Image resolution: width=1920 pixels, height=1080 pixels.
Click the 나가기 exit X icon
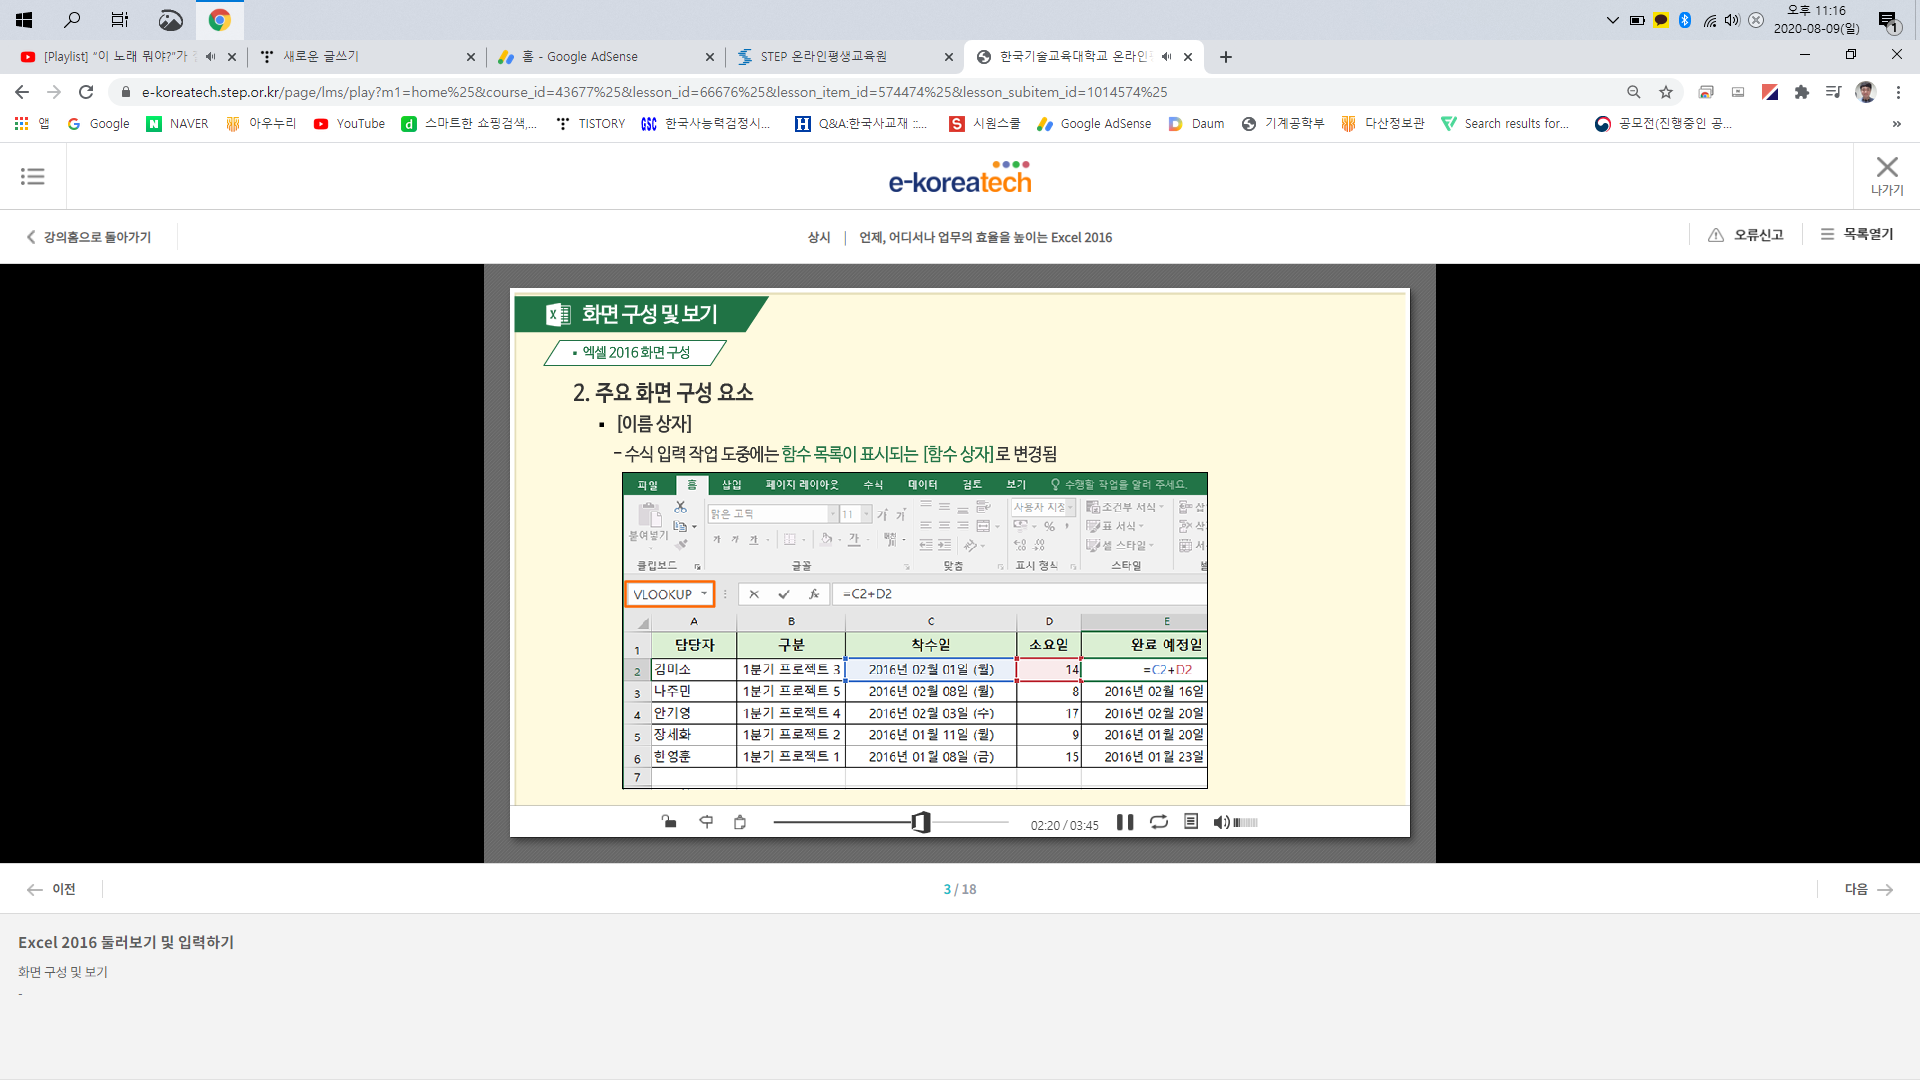[x=1886, y=168]
